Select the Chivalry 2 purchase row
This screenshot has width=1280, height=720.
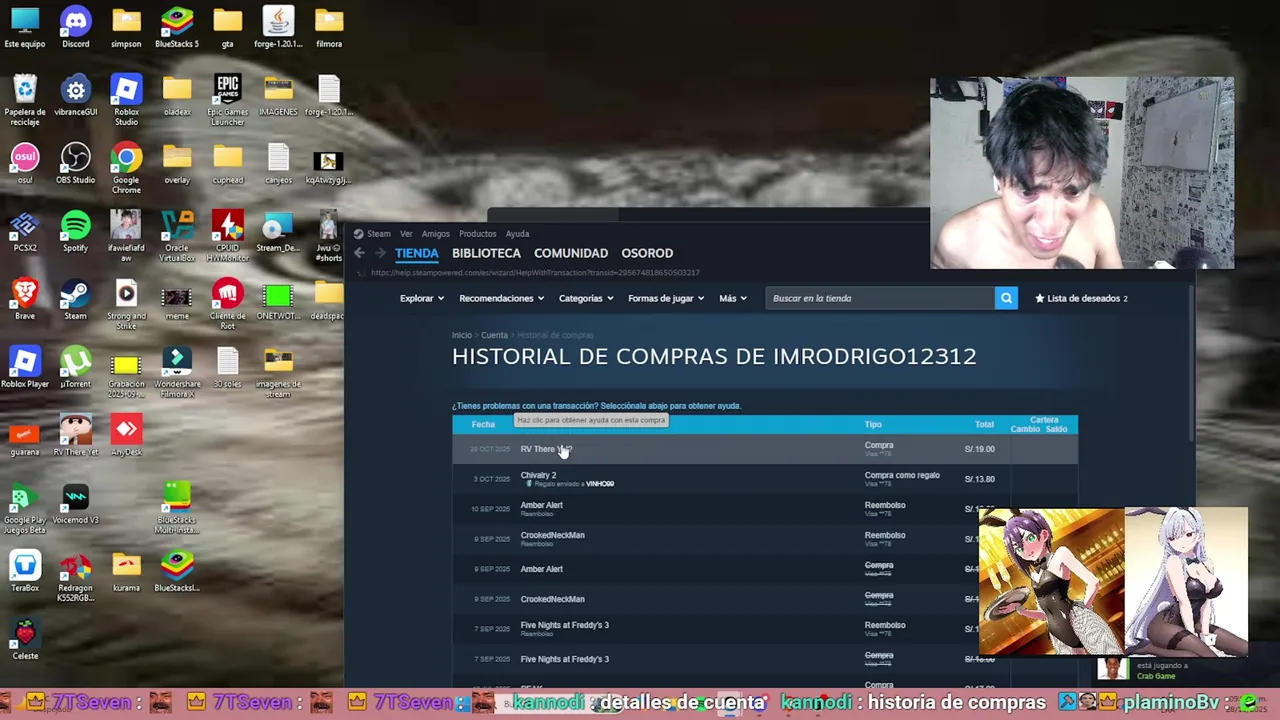tap(765, 479)
